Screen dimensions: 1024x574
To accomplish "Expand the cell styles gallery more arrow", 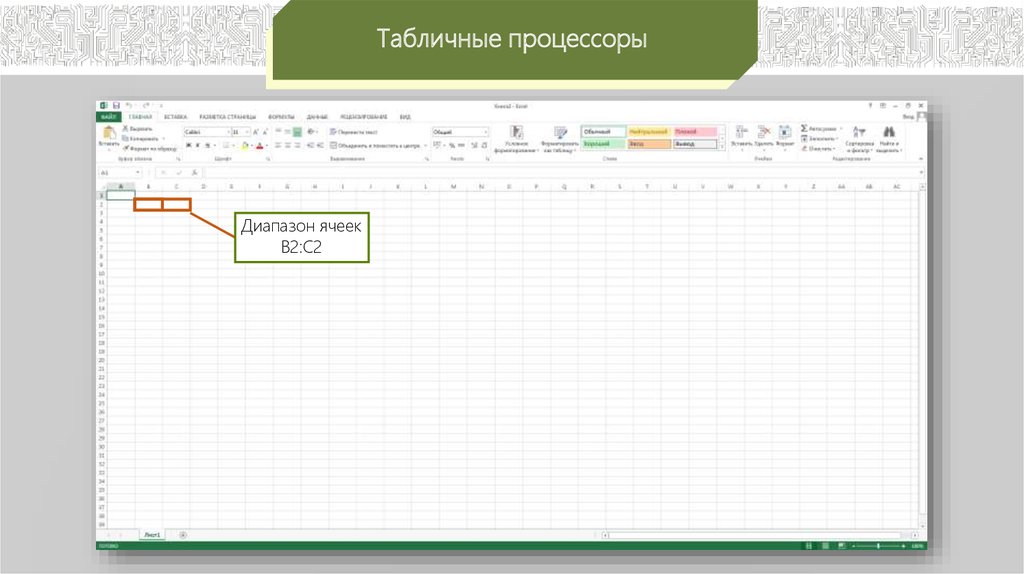I will click(x=722, y=147).
